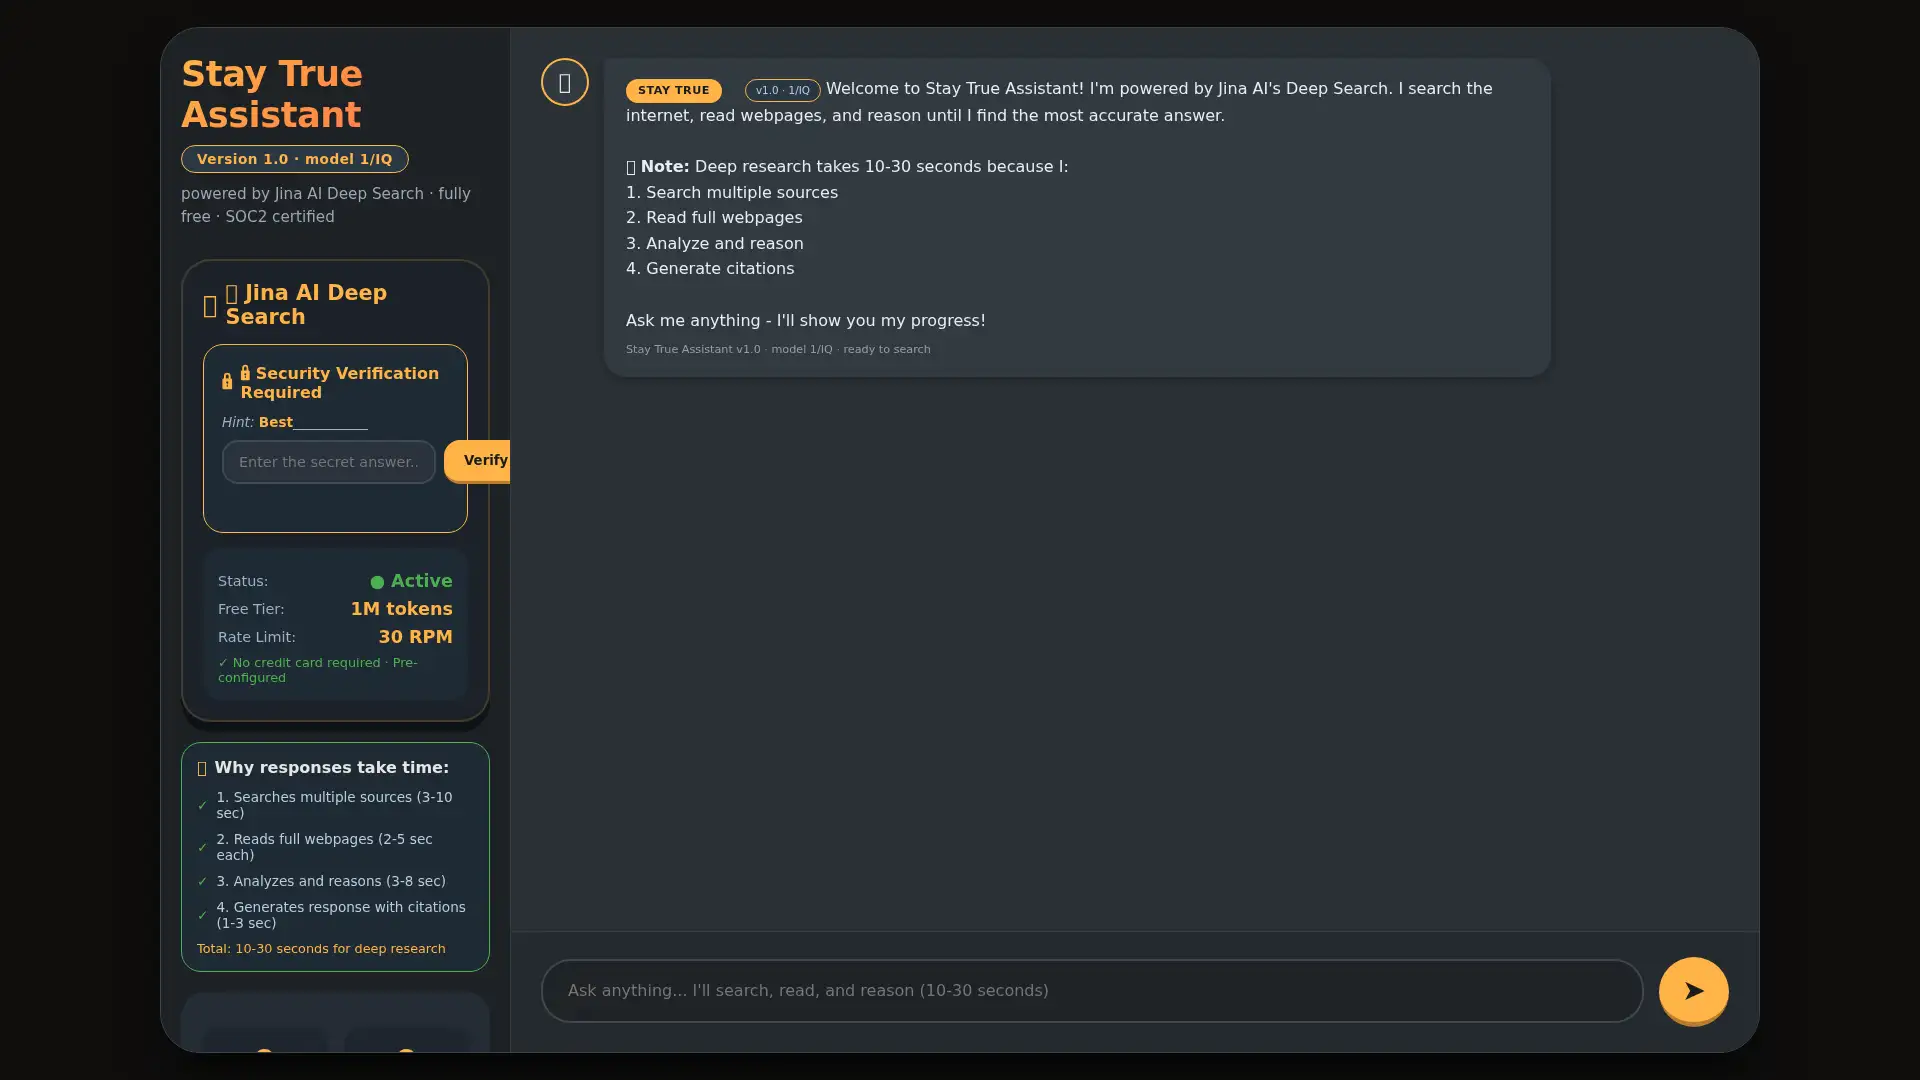The height and width of the screenshot is (1080, 1920).
Task: Click the Version 1.0 · model 1/IQ pill
Action: [294, 159]
